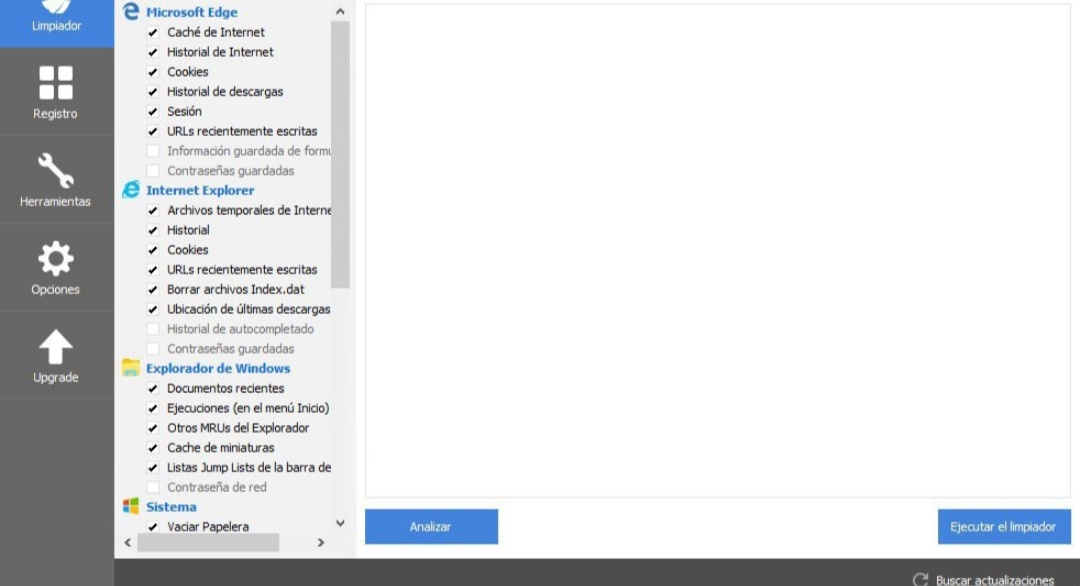Click the Sistema Windows flag icon

(x=131, y=506)
